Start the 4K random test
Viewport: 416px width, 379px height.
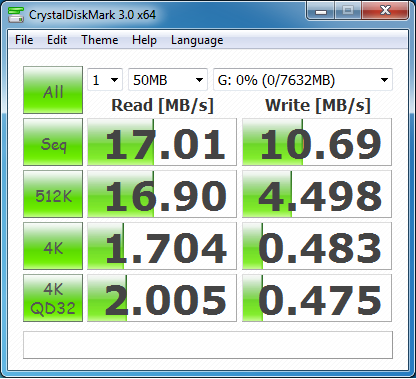53,246
